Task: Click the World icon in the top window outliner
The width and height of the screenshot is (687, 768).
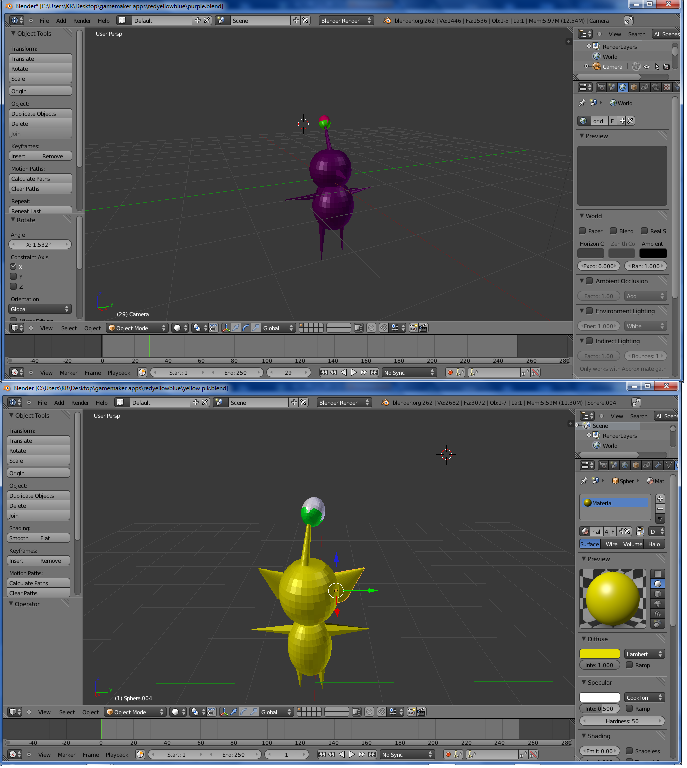Action: (x=596, y=56)
